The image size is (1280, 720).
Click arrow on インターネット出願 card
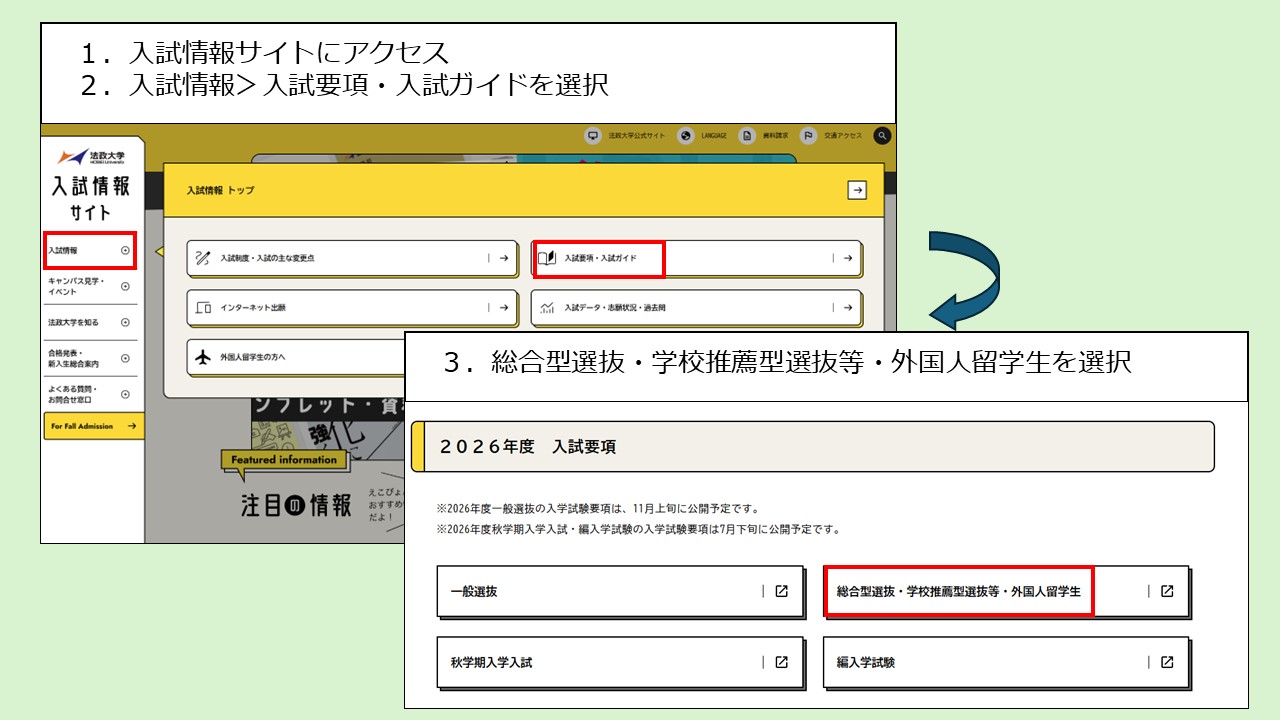[504, 308]
